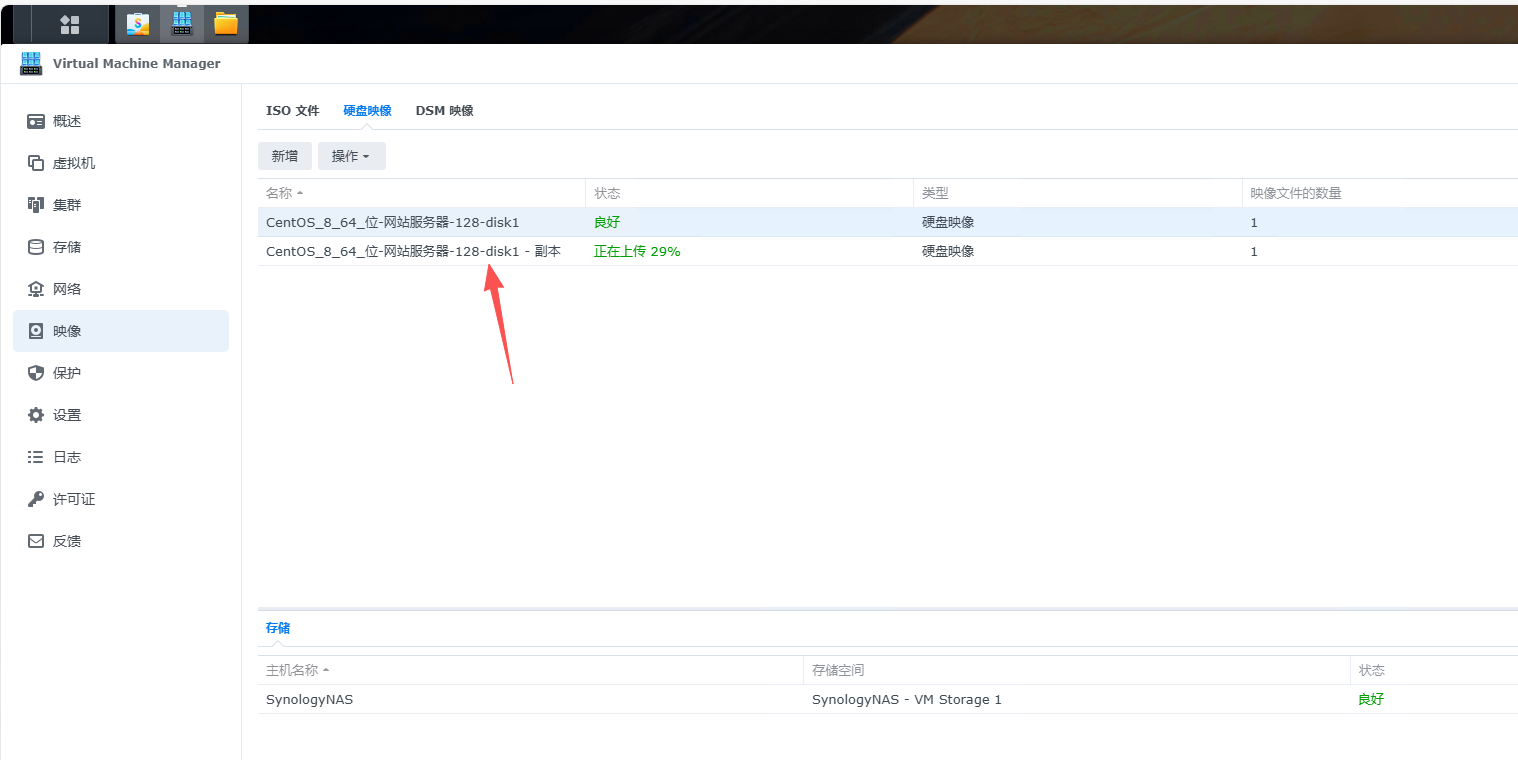Open the 保护 (Protection) section
The image size is (1518, 760).
67,372
